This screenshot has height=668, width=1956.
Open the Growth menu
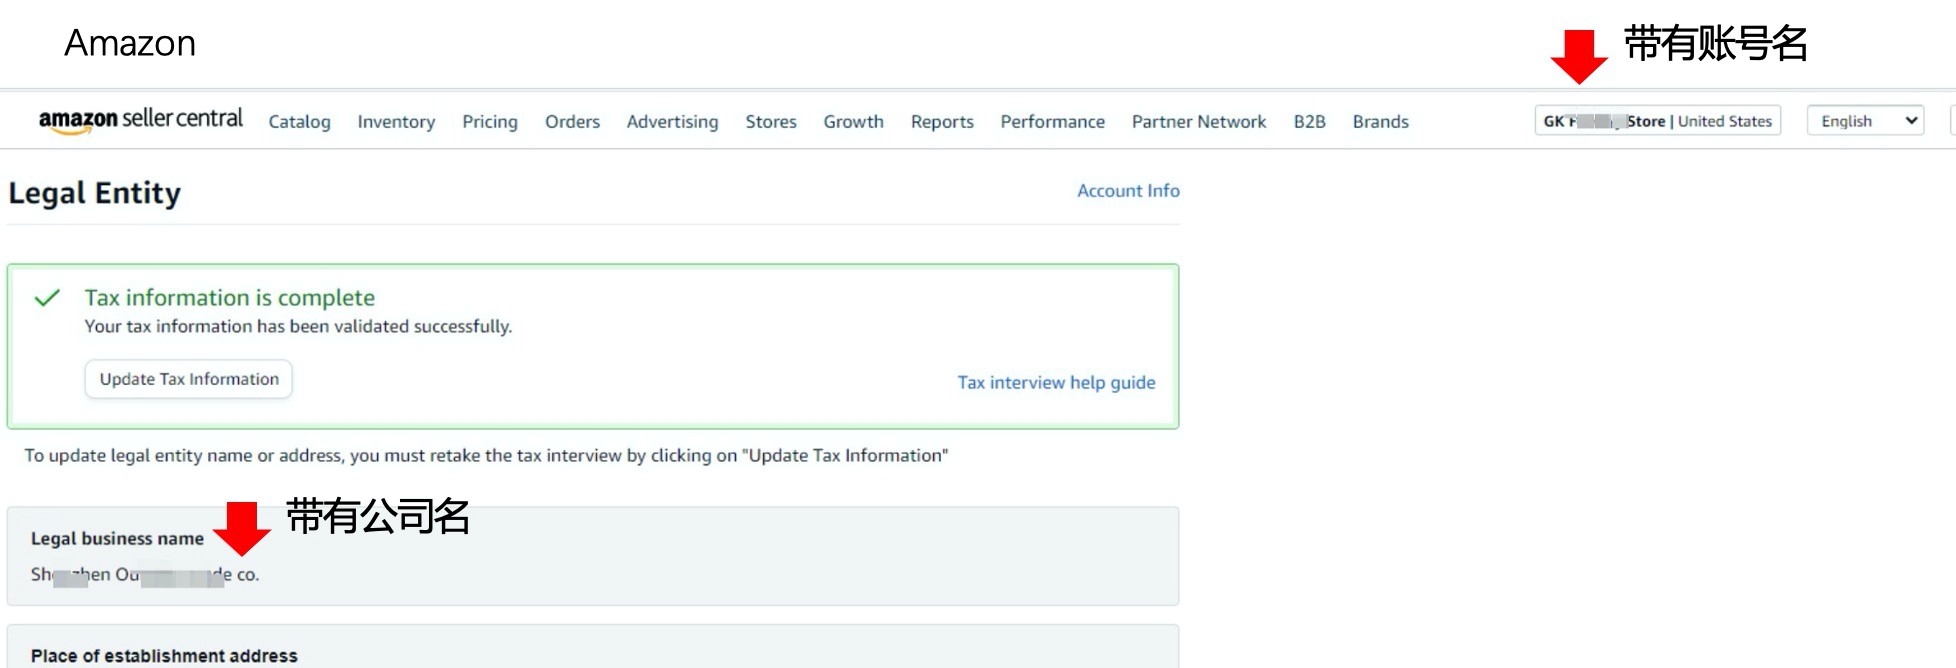[x=853, y=122]
